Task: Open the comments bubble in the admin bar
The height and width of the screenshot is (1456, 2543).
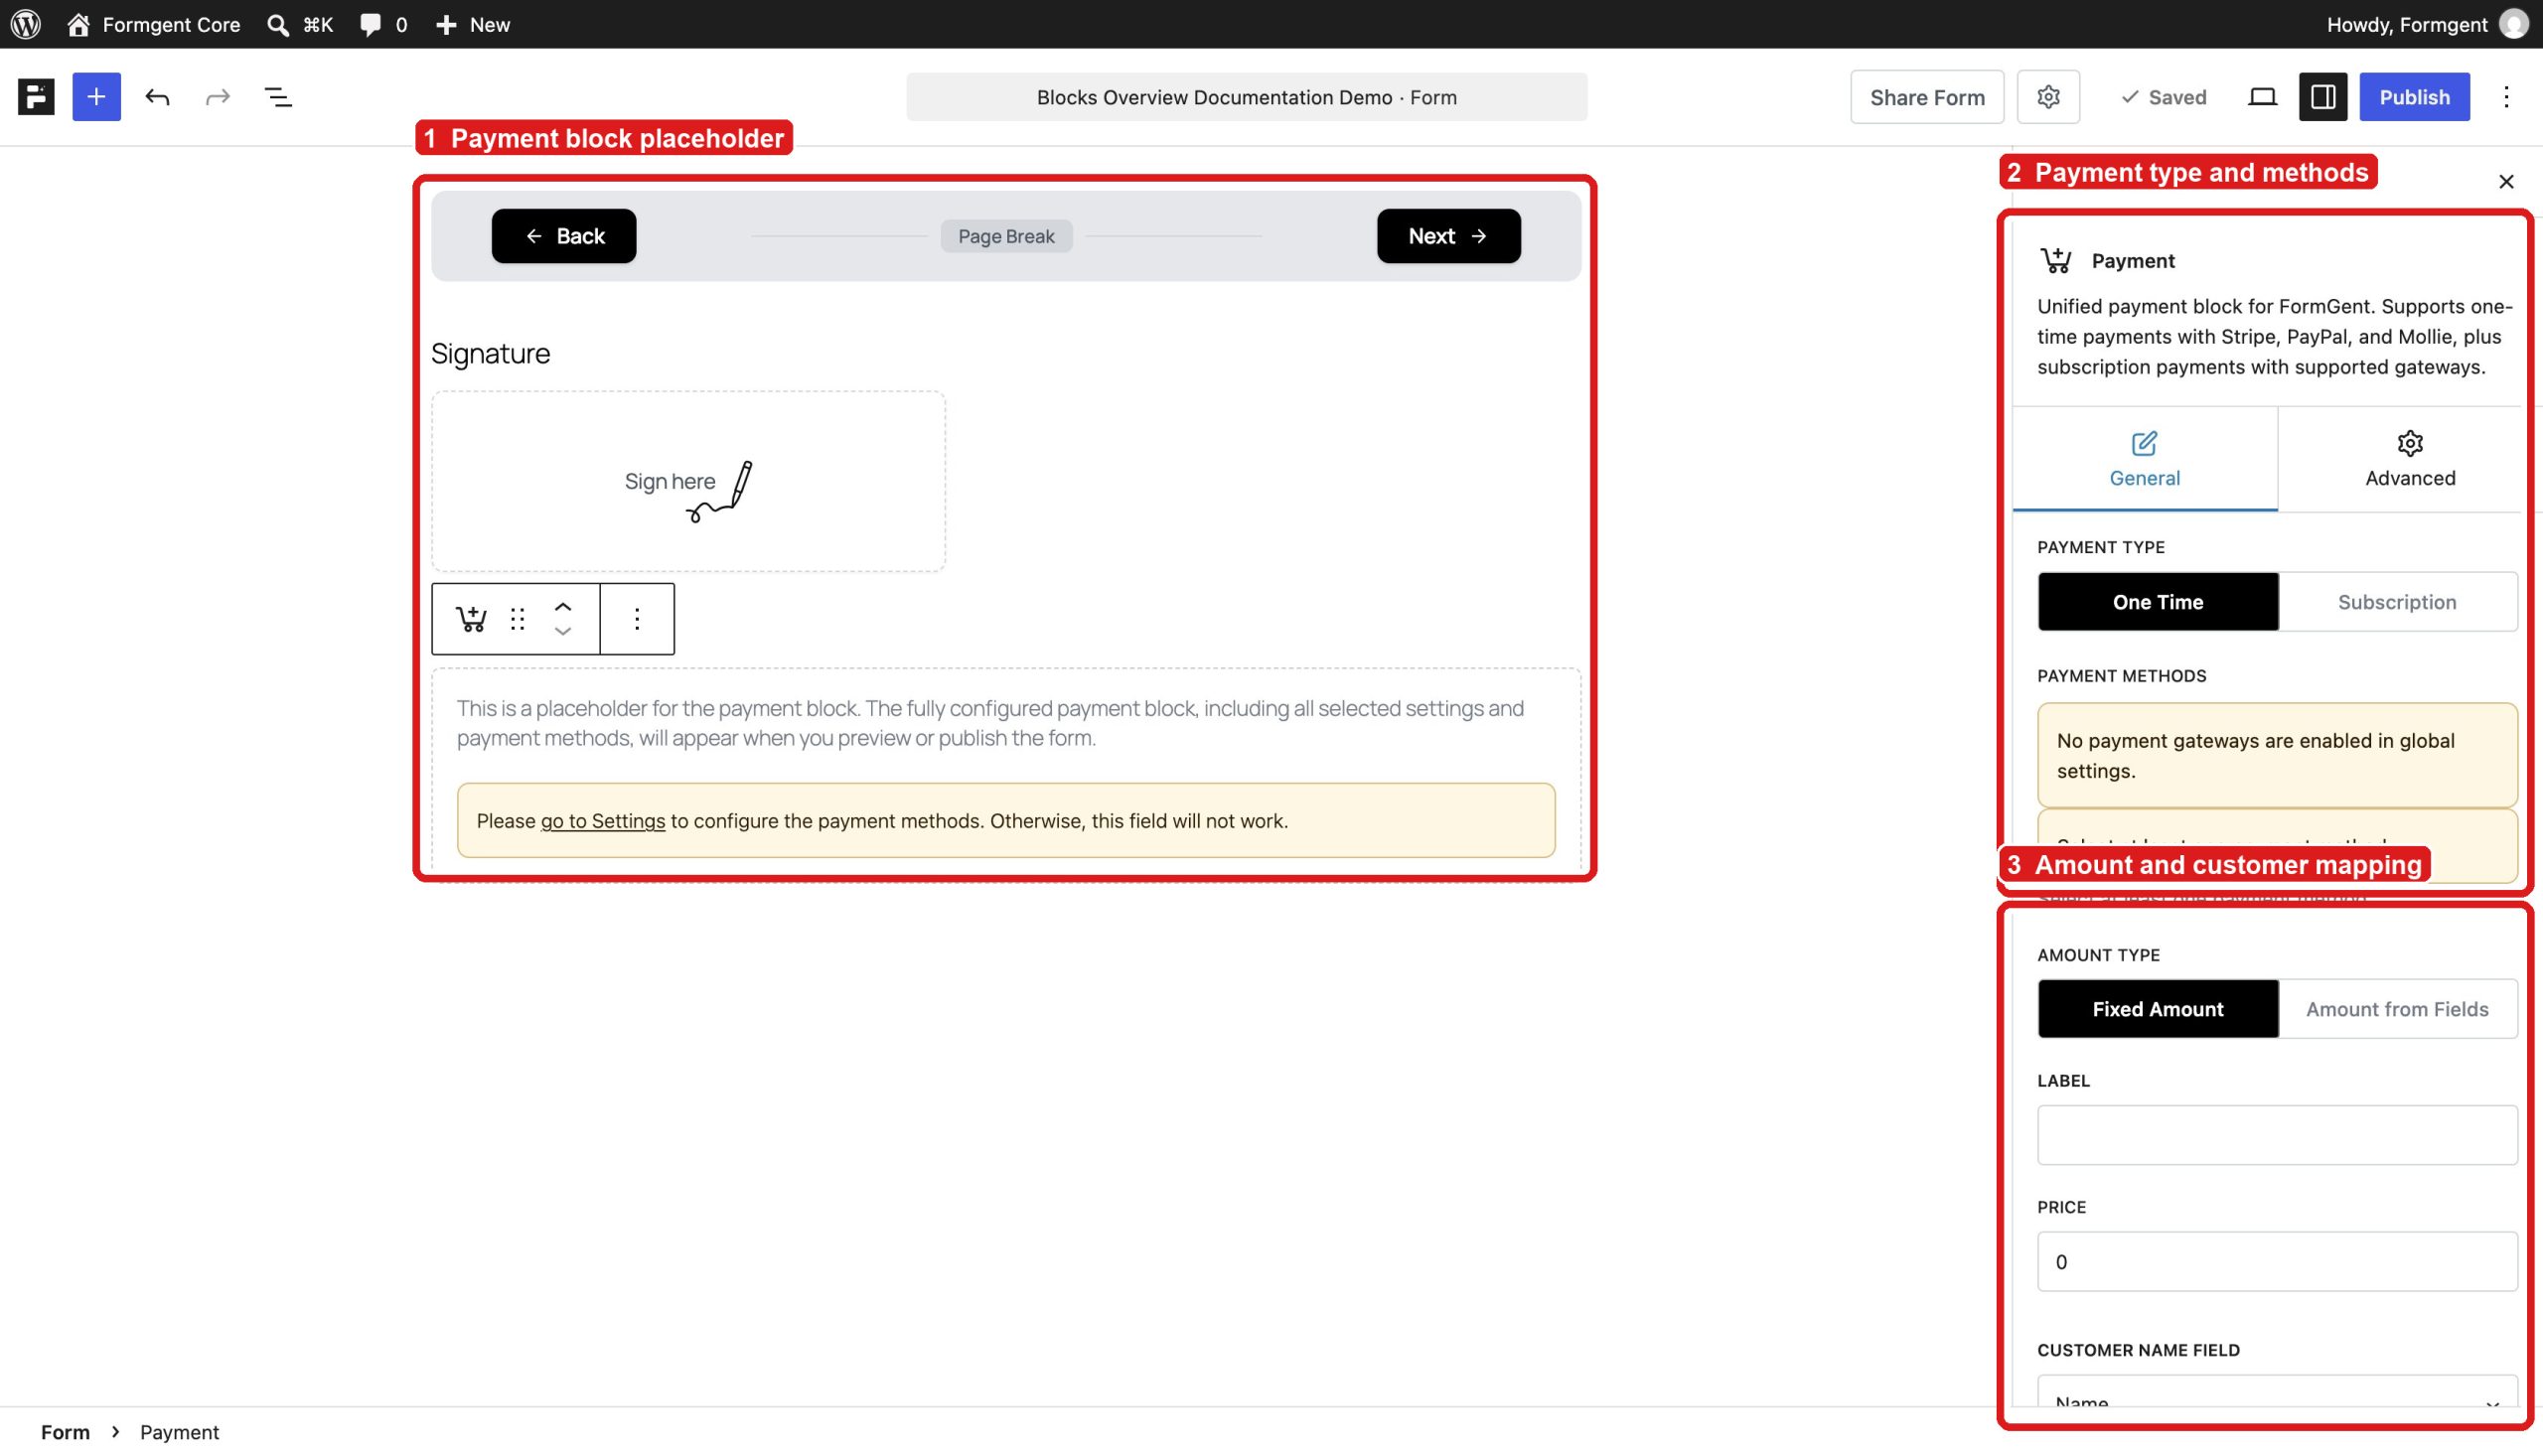Action: pos(383,24)
